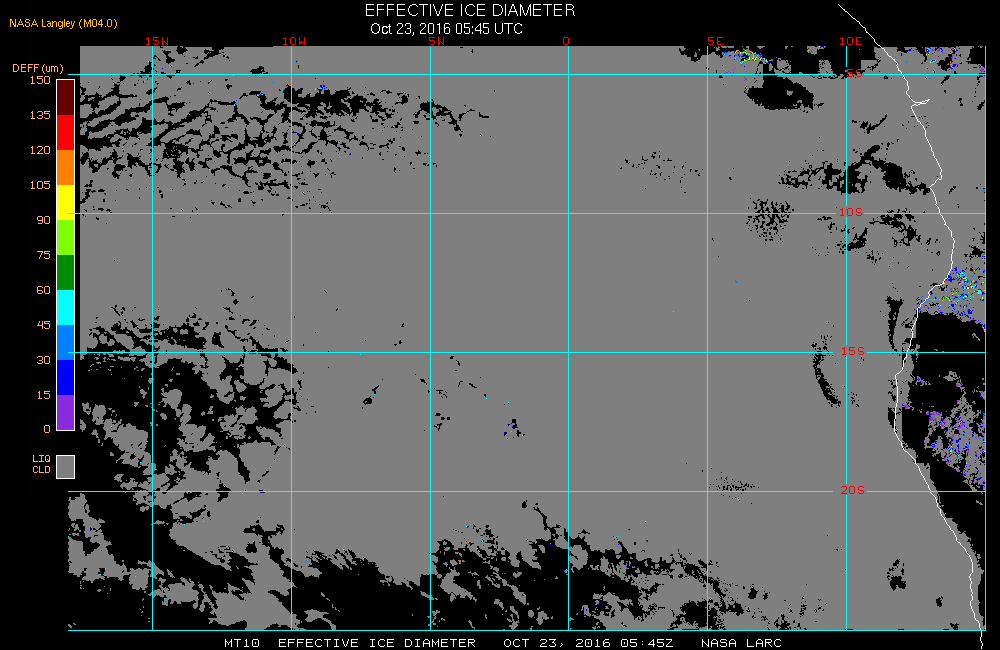Click the dark maroon 135-150 color band
This screenshot has height=650, width=1000.
point(66,98)
